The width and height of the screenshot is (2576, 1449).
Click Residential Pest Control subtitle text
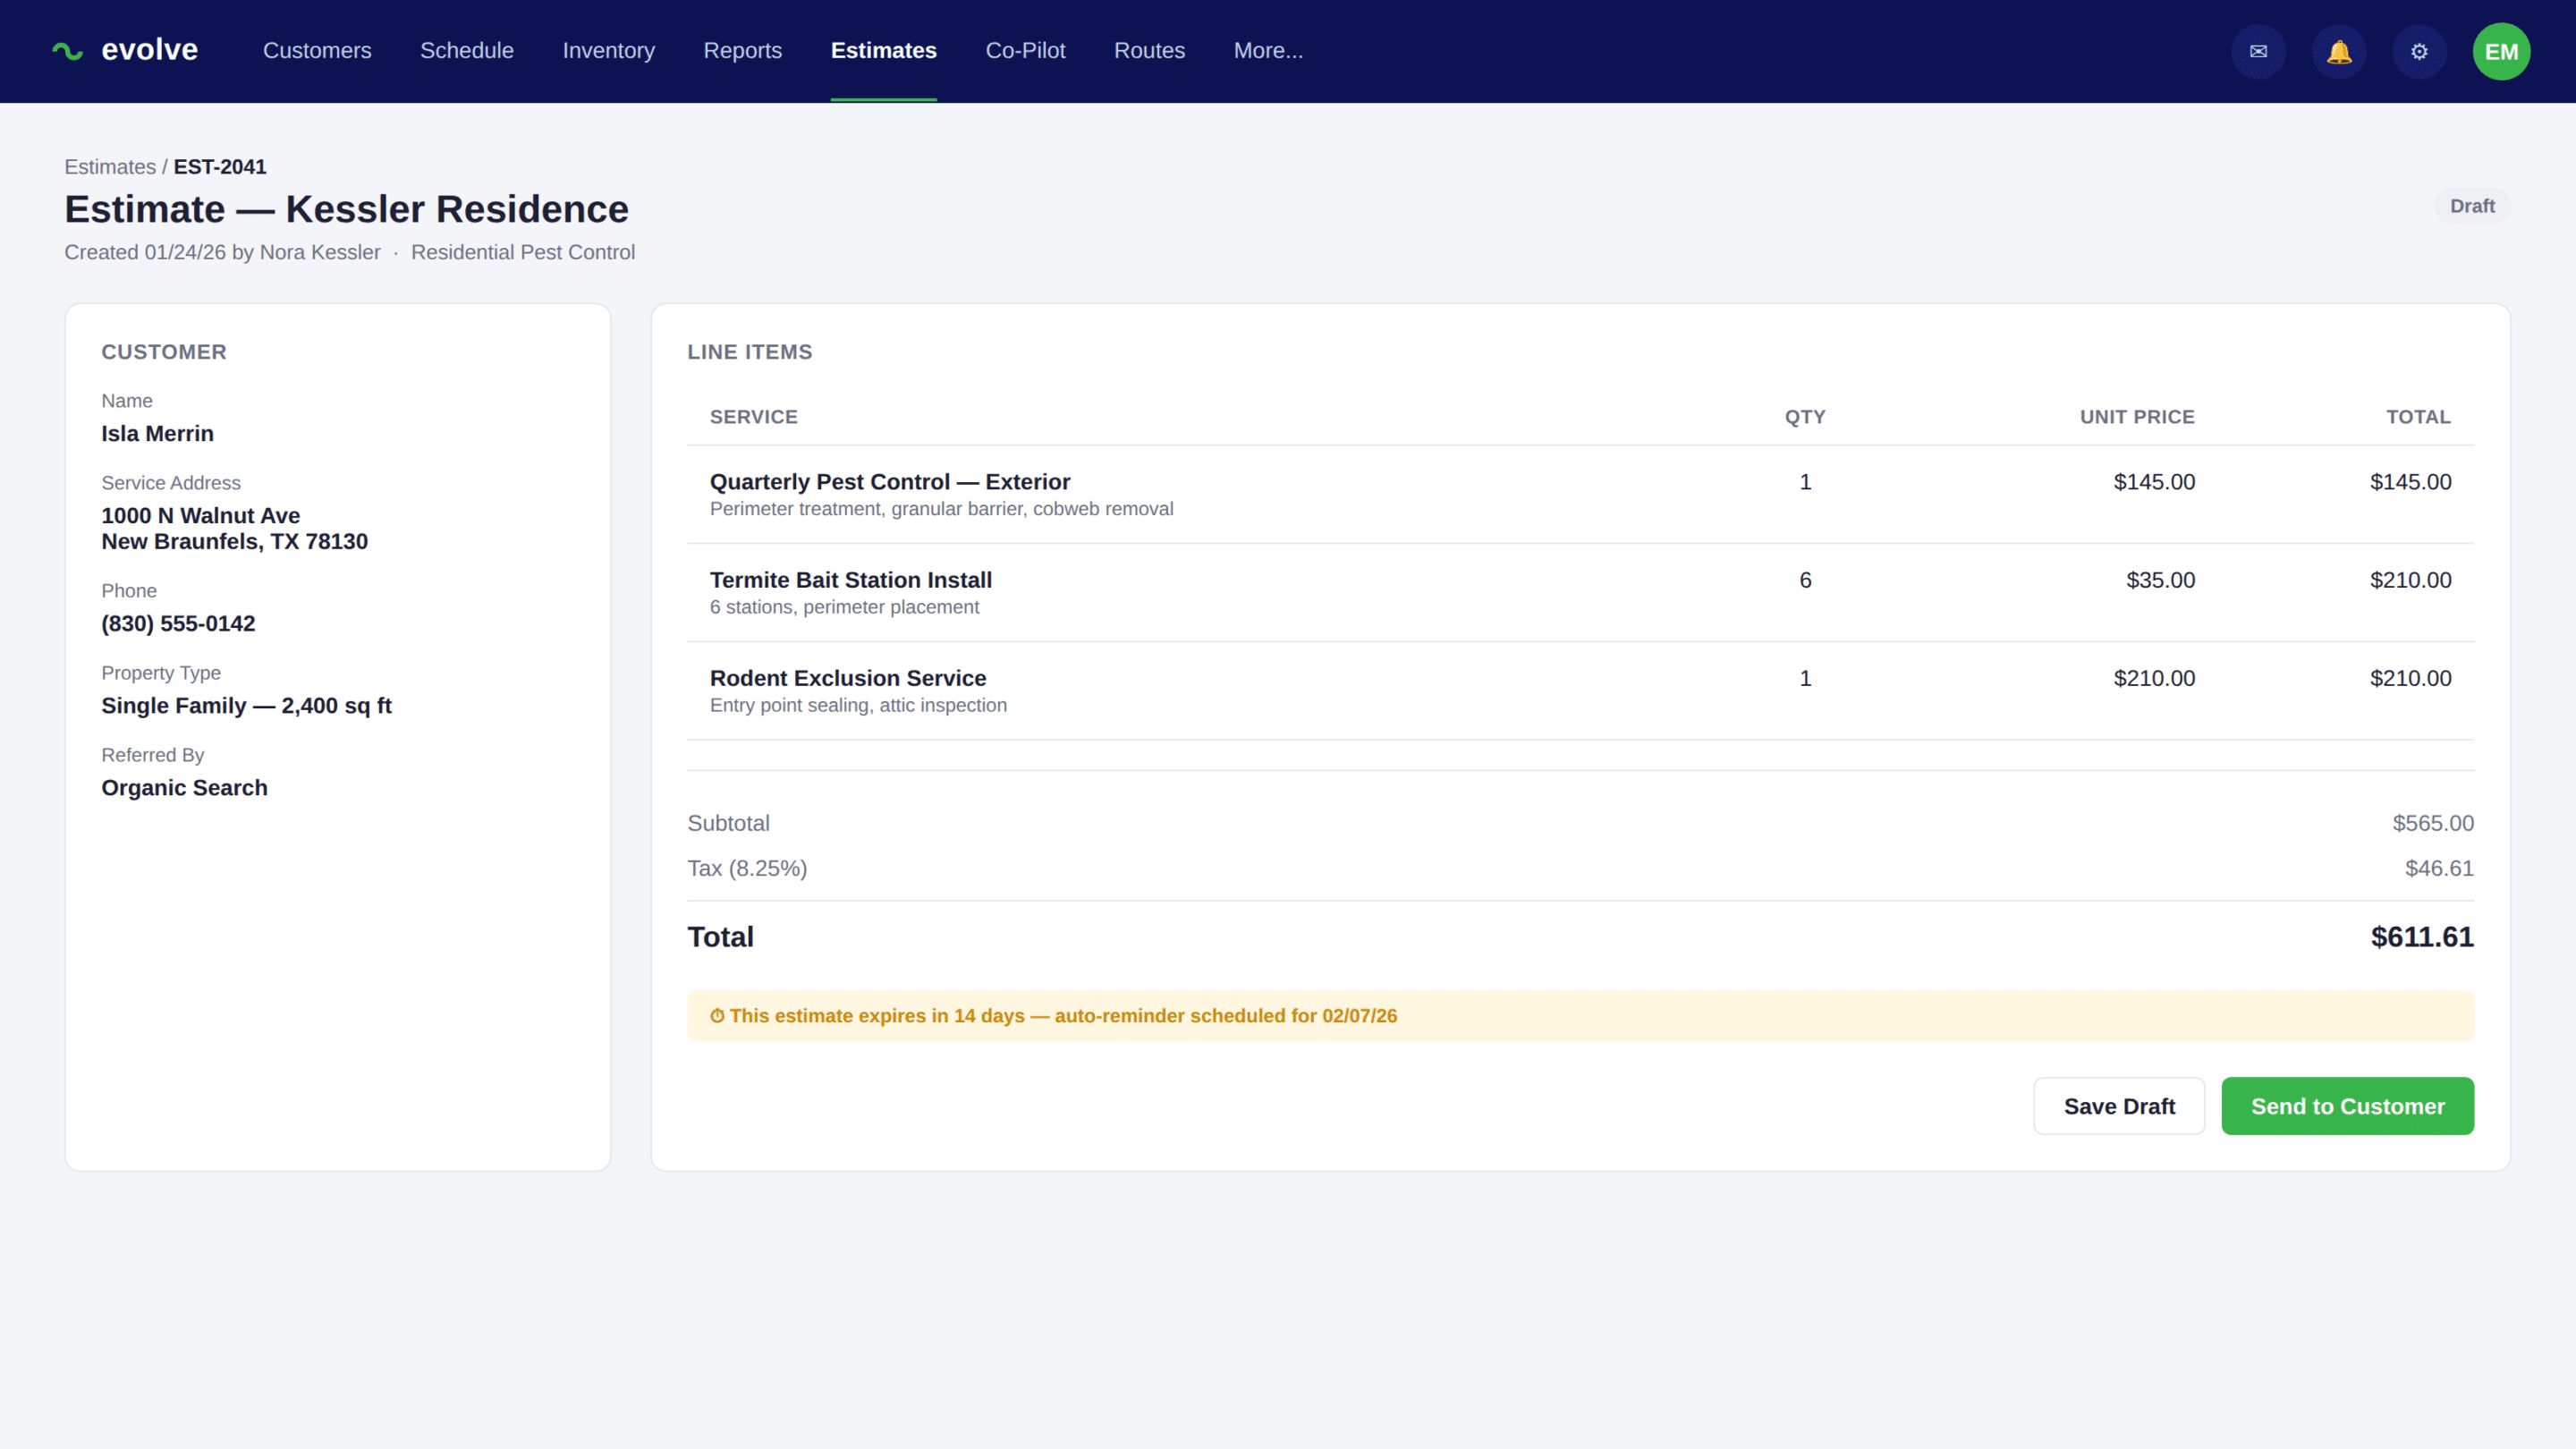coord(523,252)
